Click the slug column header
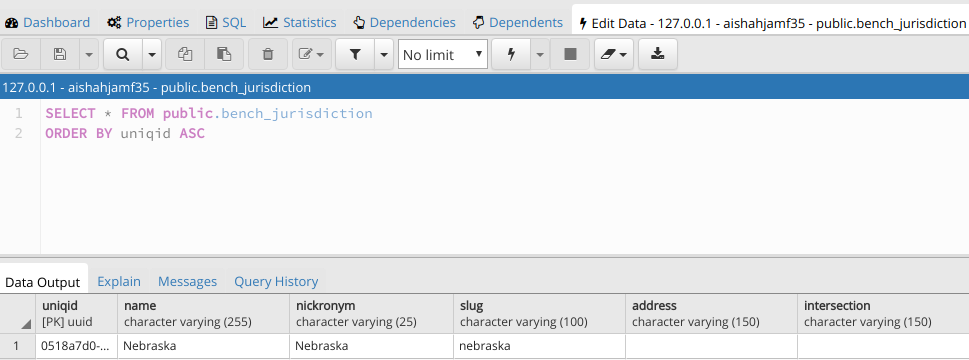The height and width of the screenshot is (360, 969). coord(540,314)
